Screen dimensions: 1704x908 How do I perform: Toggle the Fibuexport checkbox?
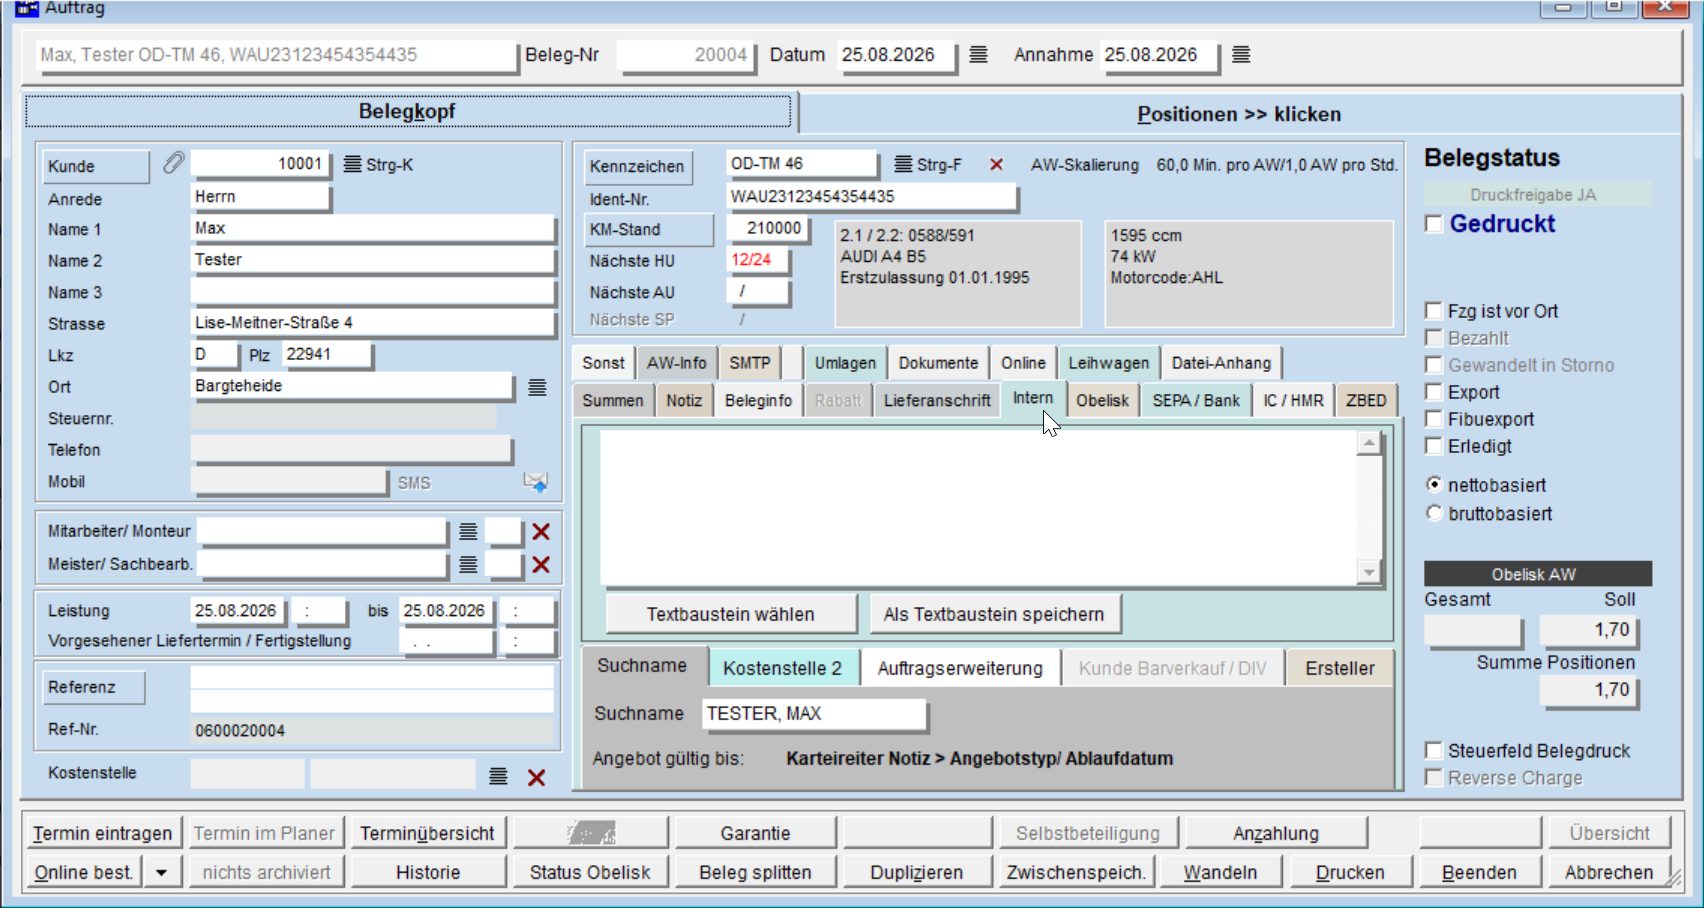[1434, 419]
